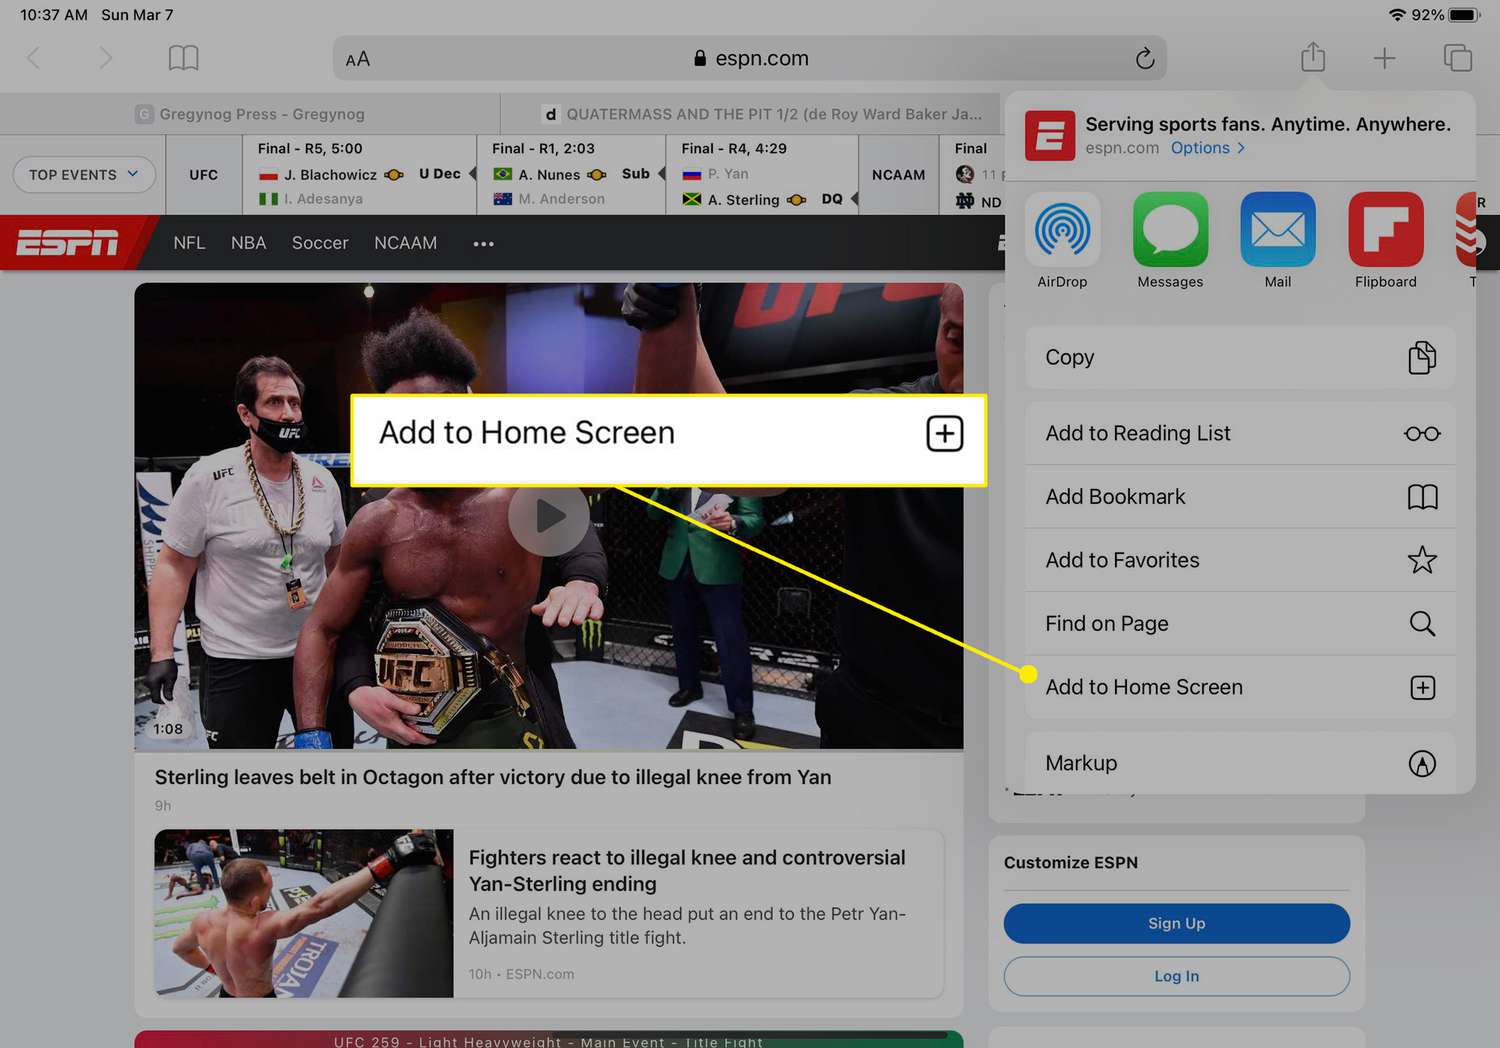
Task: Play the Sterling UFC video
Action: [548, 517]
